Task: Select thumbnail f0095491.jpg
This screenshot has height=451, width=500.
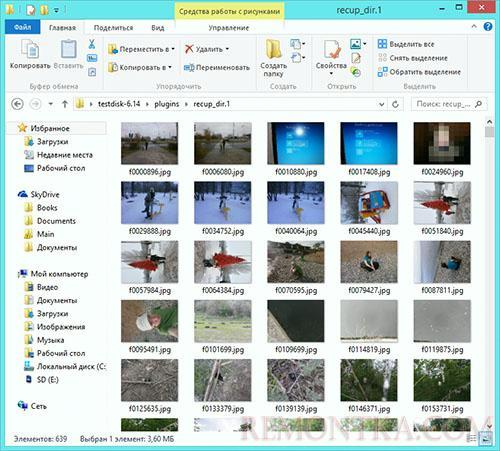Action: [x=149, y=321]
